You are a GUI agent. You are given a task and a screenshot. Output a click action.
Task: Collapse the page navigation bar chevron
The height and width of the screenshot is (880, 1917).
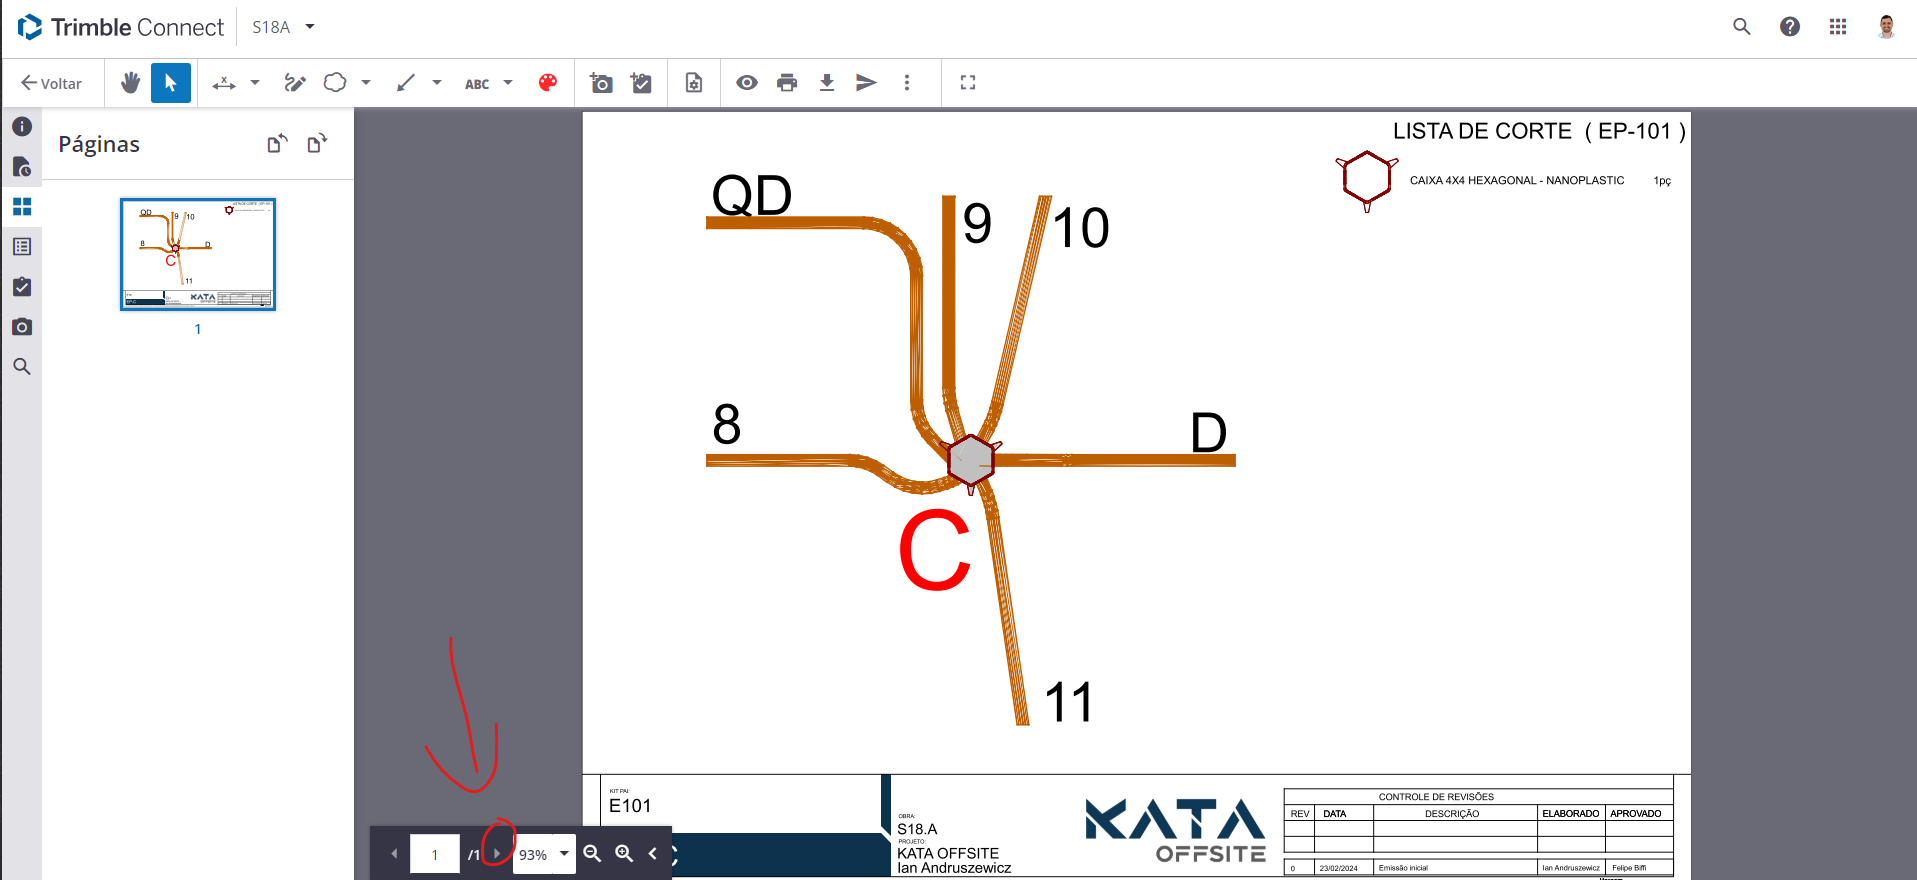(x=653, y=854)
